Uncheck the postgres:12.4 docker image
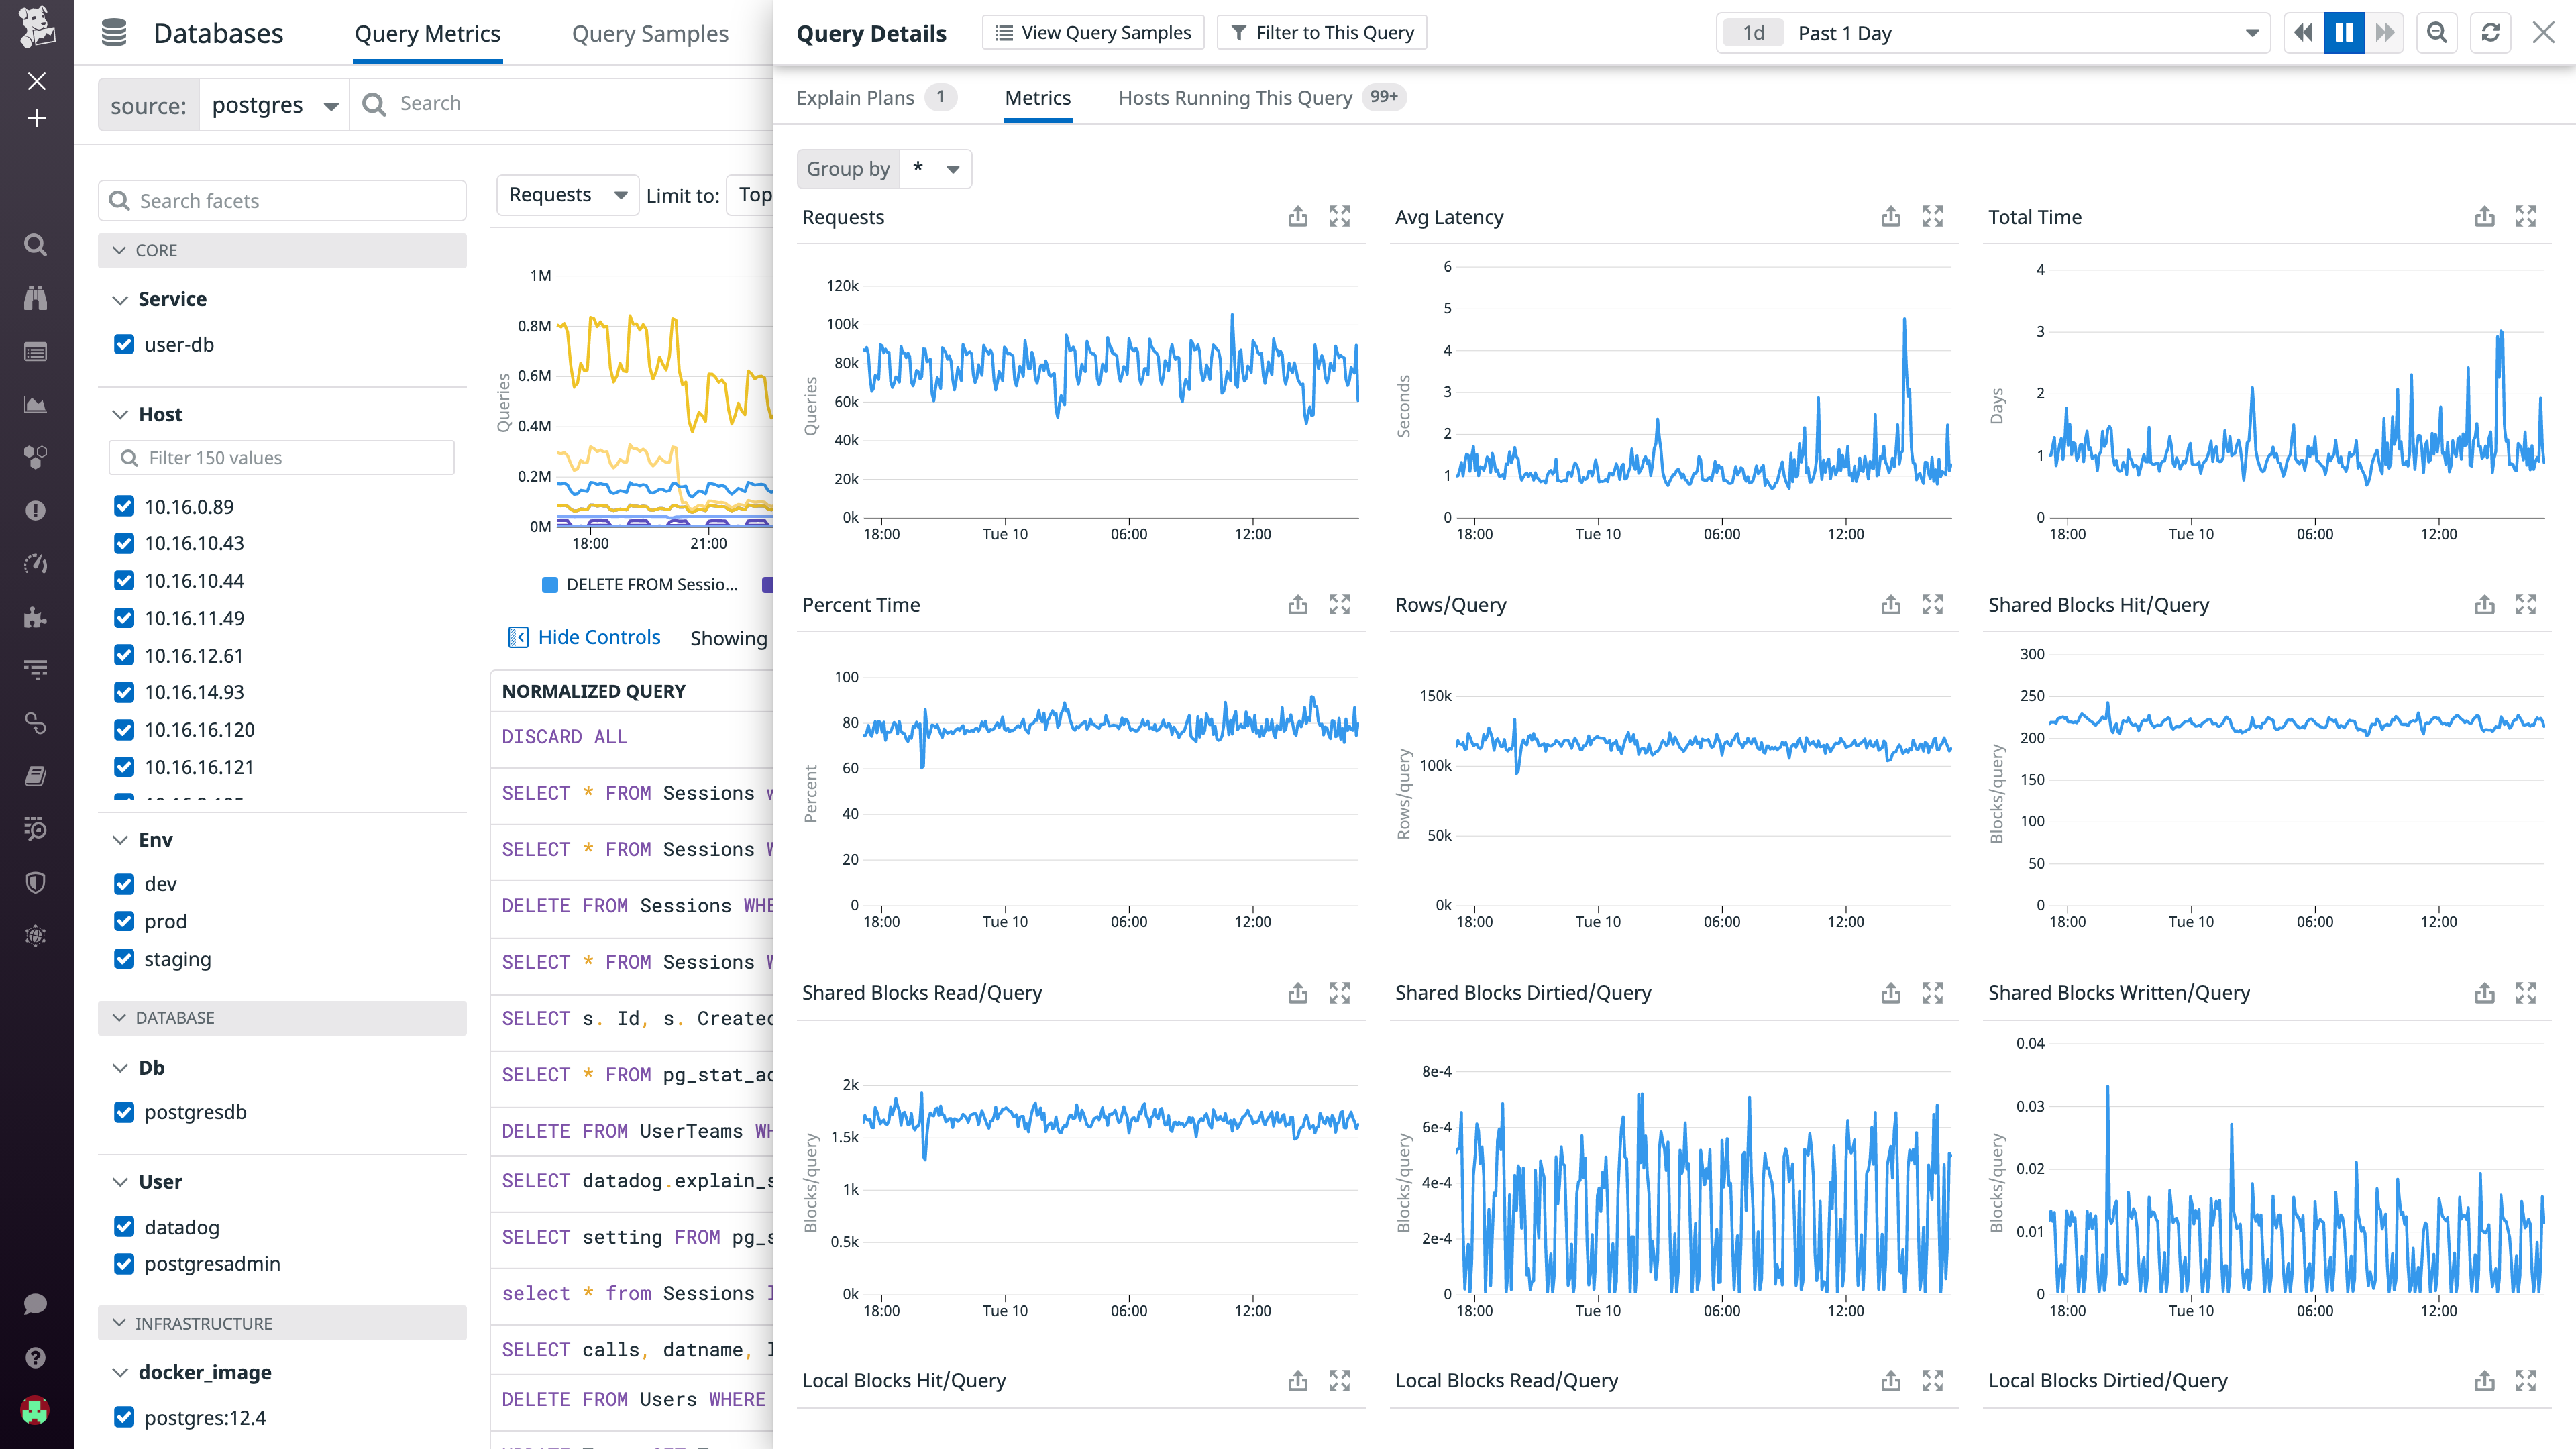 click(124, 1417)
